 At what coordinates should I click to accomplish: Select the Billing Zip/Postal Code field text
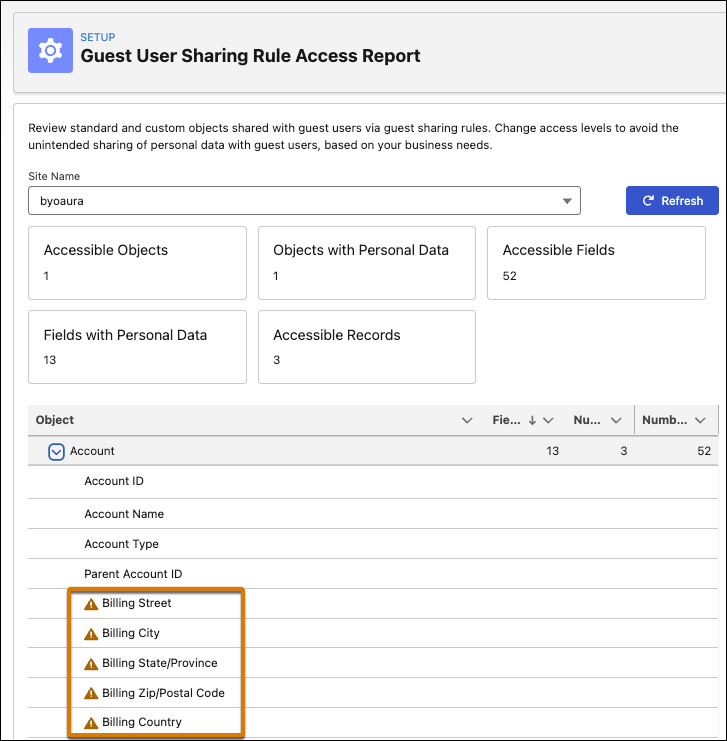[x=164, y=693]
